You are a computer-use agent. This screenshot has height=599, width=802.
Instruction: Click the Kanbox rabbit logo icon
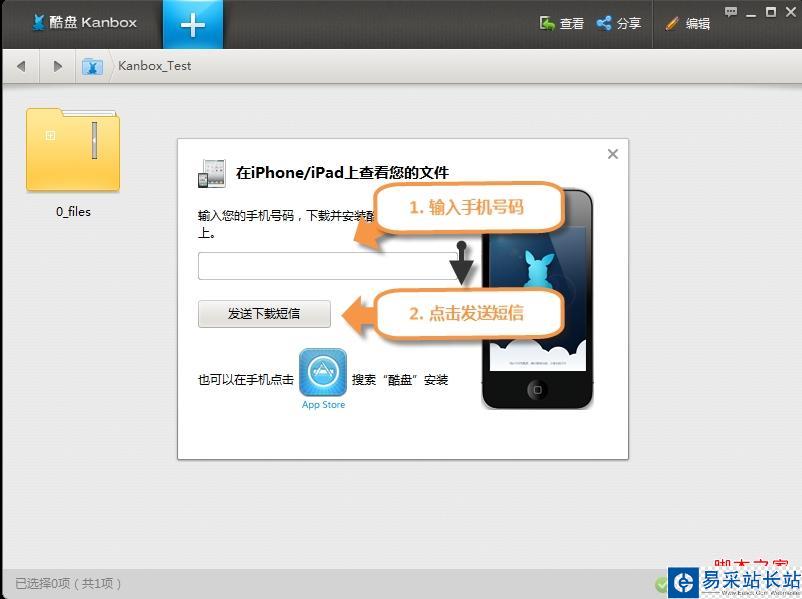pos(40,20)
